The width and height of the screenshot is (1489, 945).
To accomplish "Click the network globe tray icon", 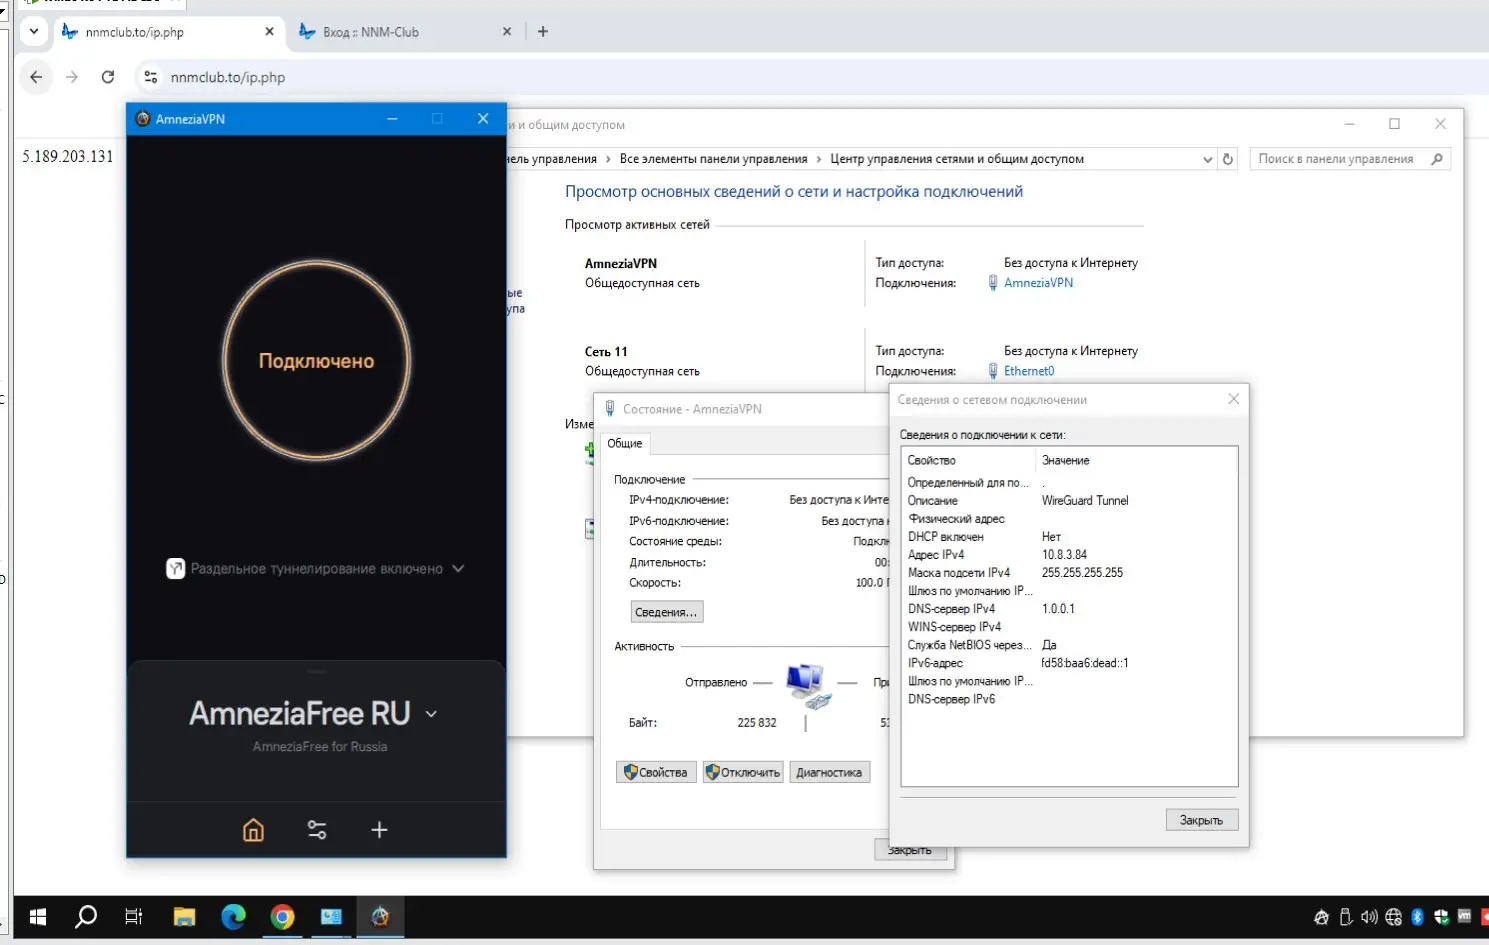I will [1393, 917].
